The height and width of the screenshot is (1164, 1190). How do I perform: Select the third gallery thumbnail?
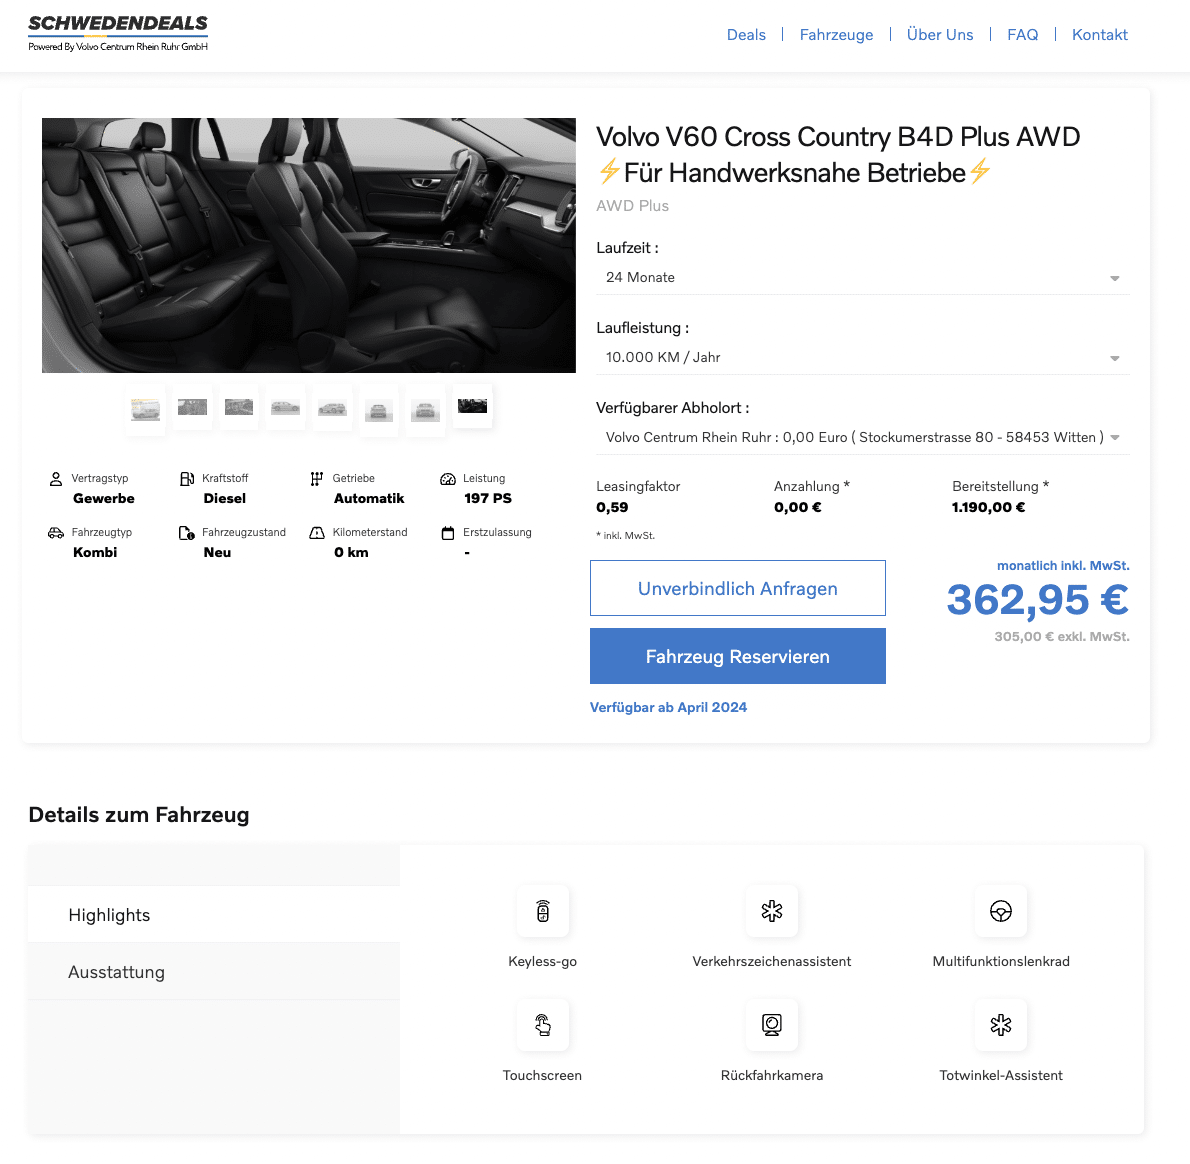coord(239,407)
